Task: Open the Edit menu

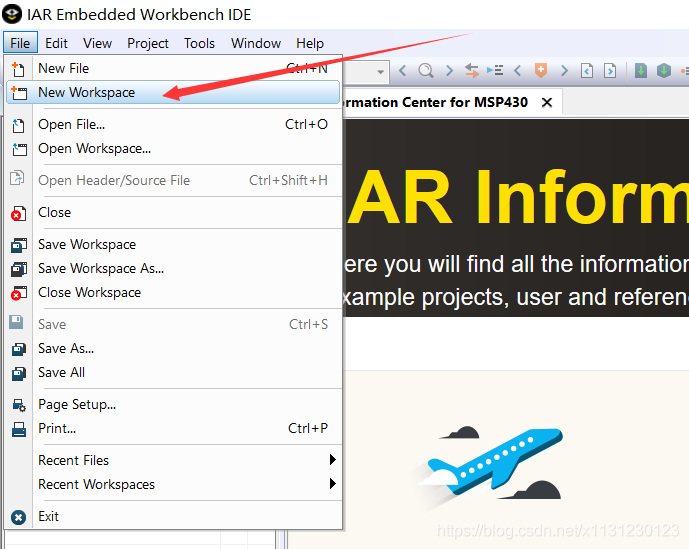Action: pos(56,43)
